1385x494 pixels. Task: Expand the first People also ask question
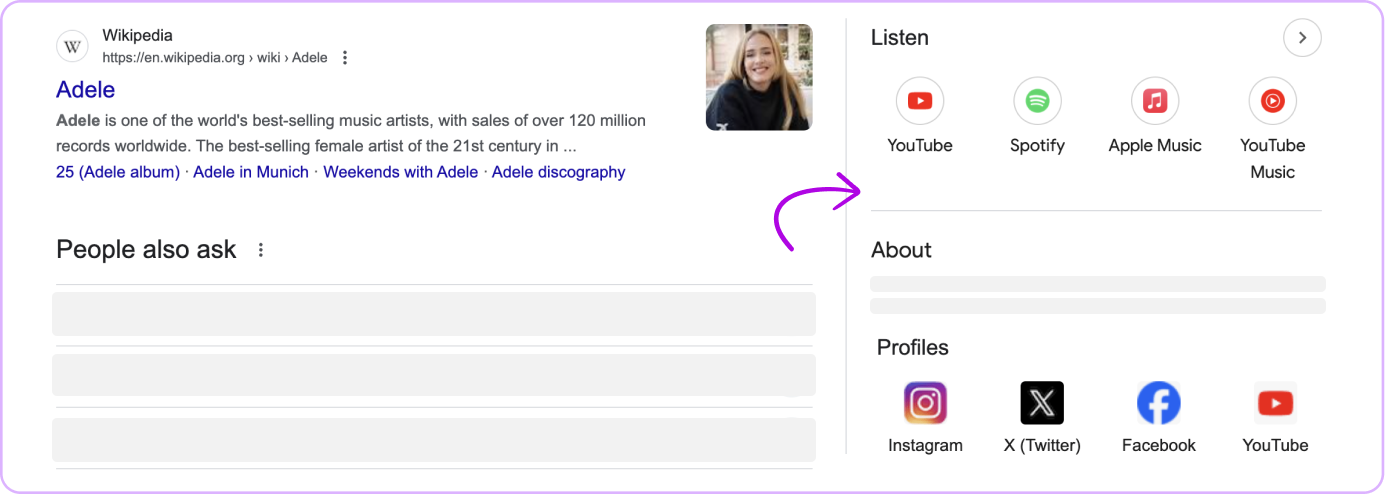[x=433, y=314]
